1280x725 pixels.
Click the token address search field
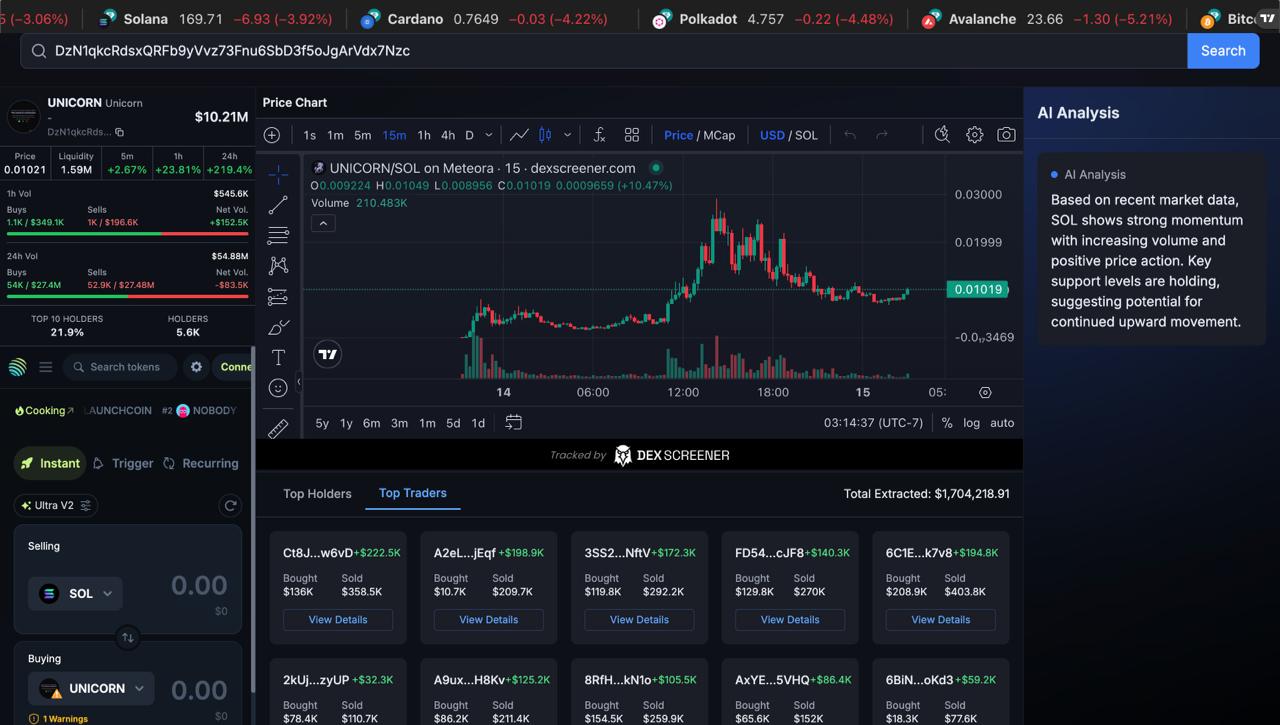pyautogui.click(x=604, y=51)
